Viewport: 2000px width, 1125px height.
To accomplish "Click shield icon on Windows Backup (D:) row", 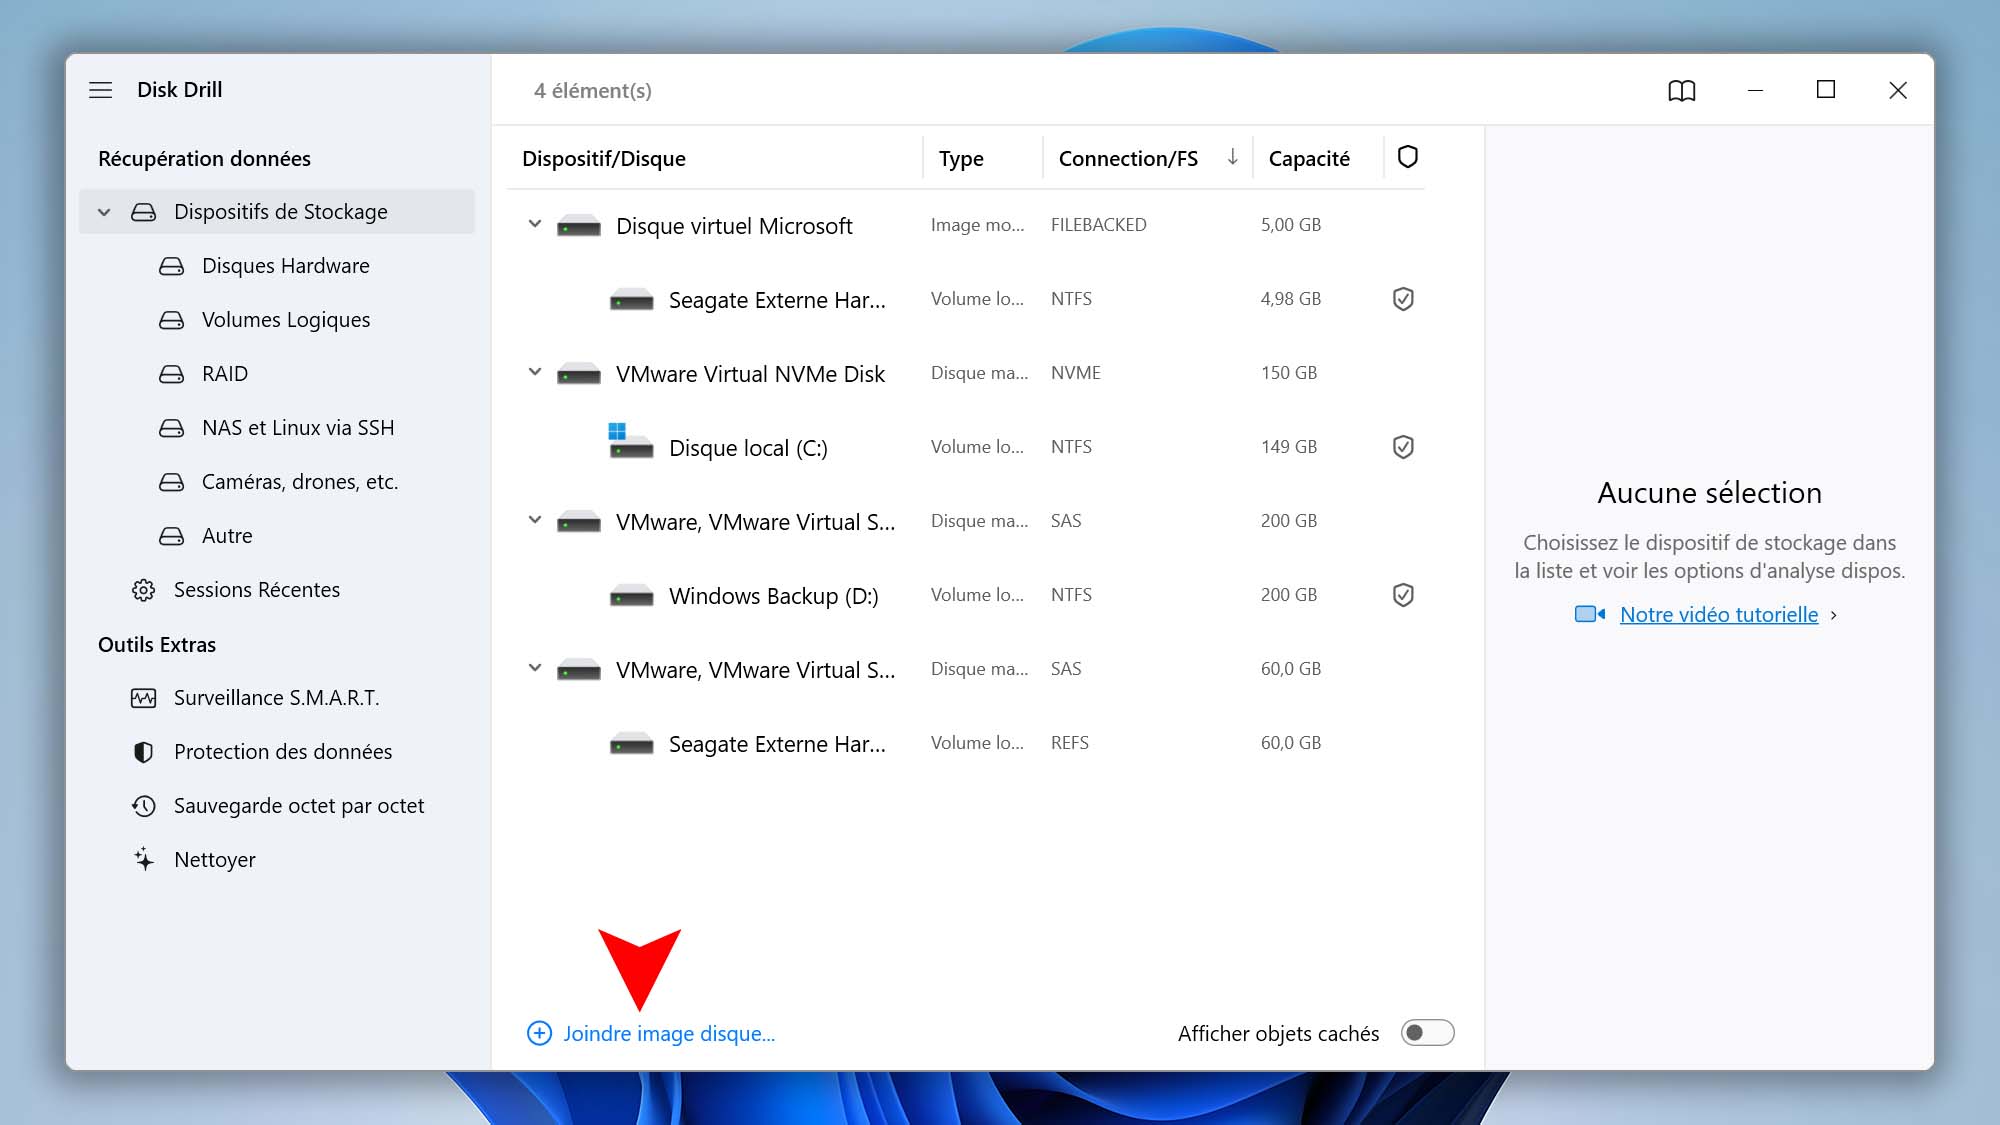I will pyautogui.click(x=1403, y=595).
